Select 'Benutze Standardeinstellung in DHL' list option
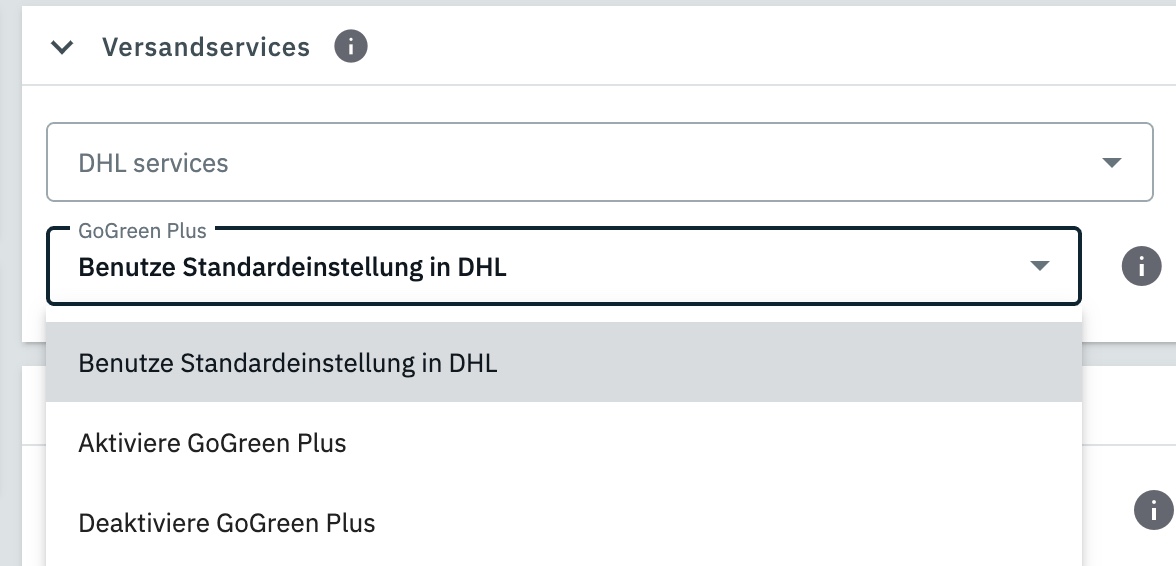Viewport: 1176px width, 566px height. coord(288,362)
